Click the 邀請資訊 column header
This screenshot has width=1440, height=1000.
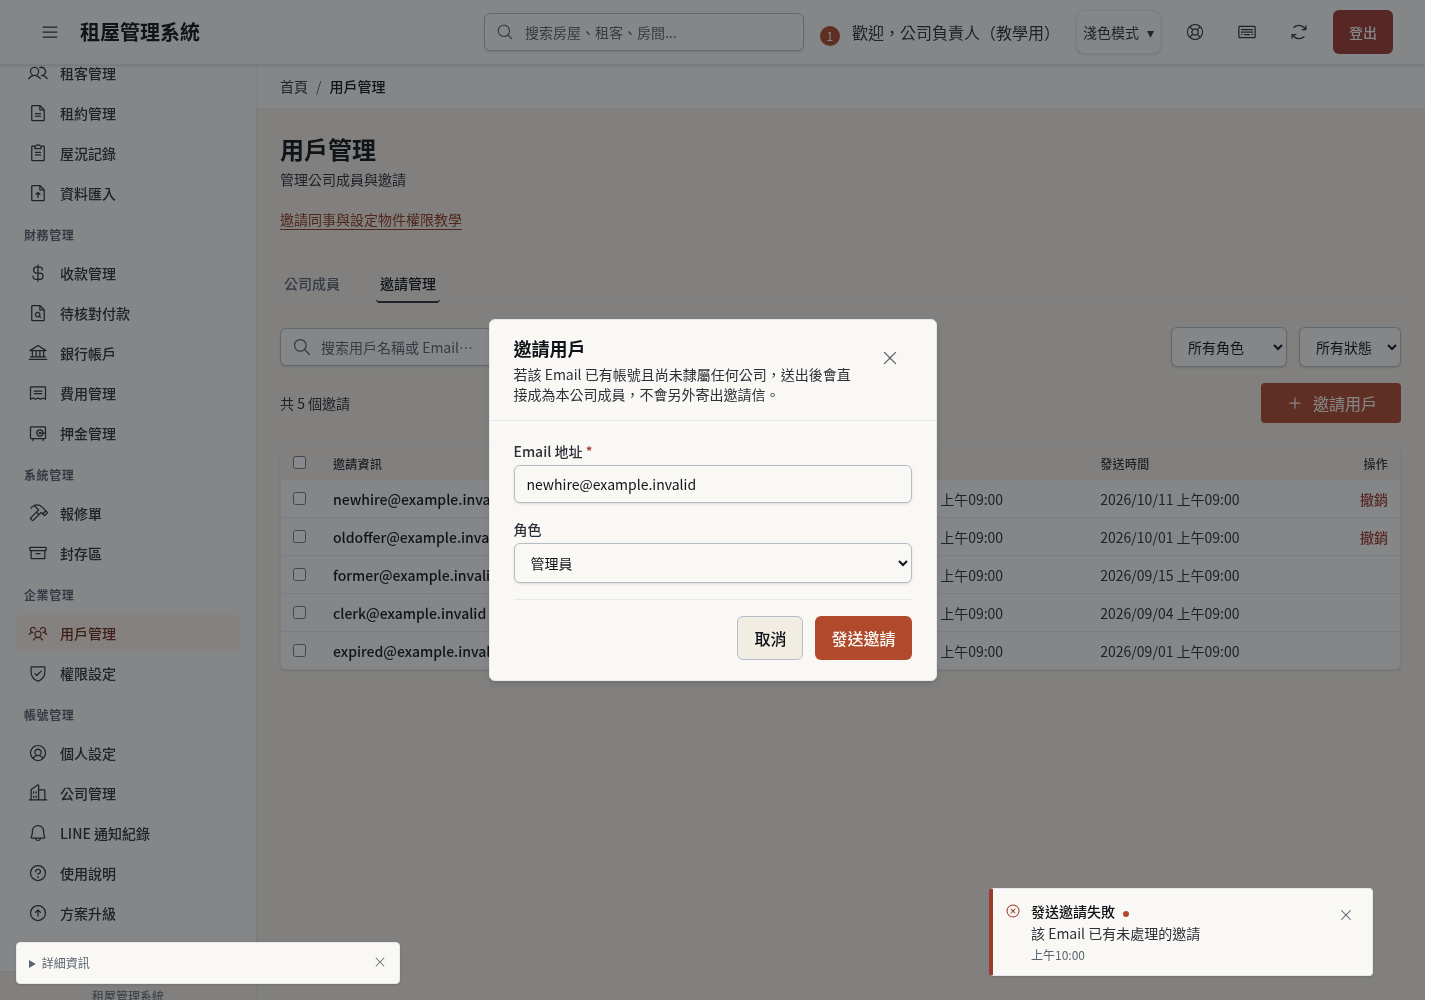pos(357,464)
